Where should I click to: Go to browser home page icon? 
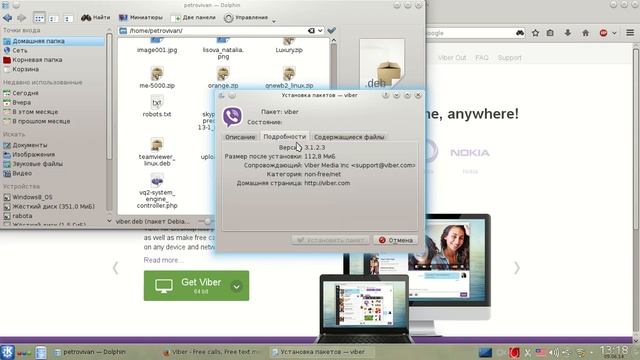pos(585,33)
